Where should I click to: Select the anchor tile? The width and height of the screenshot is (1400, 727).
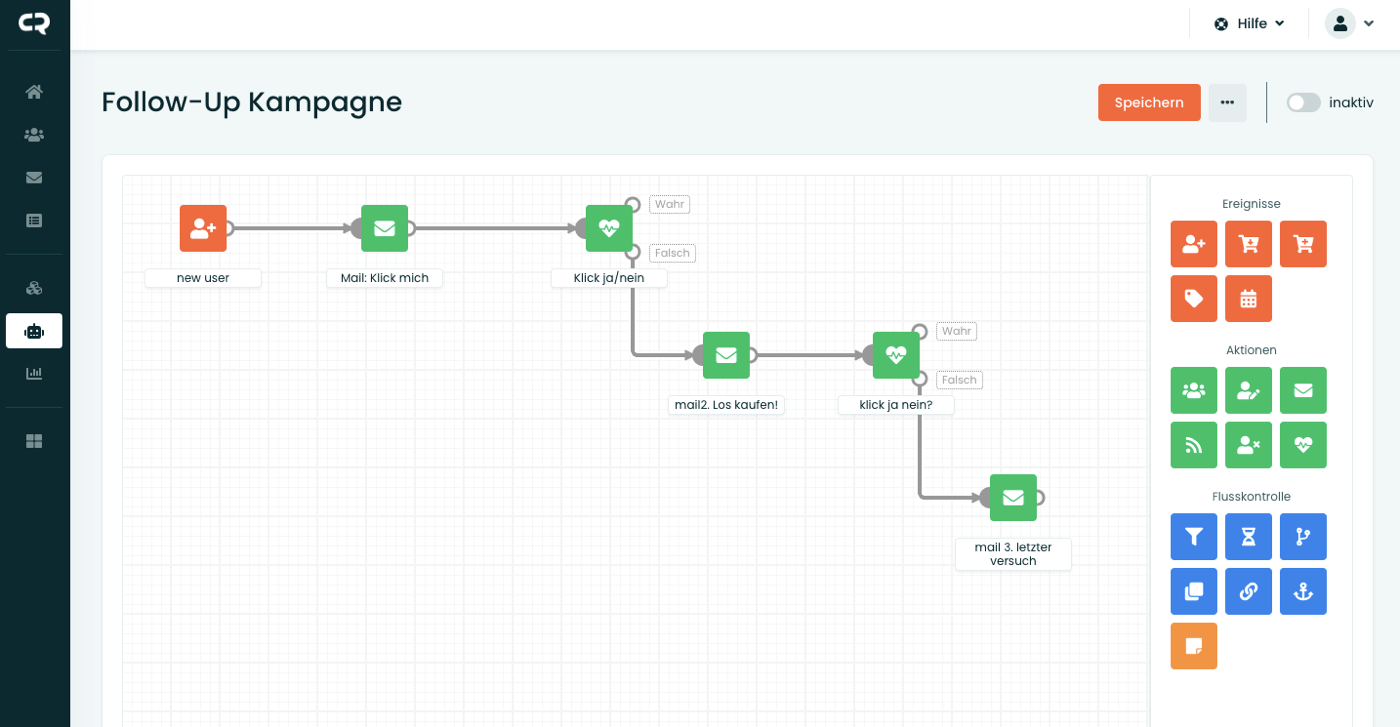1303,591
